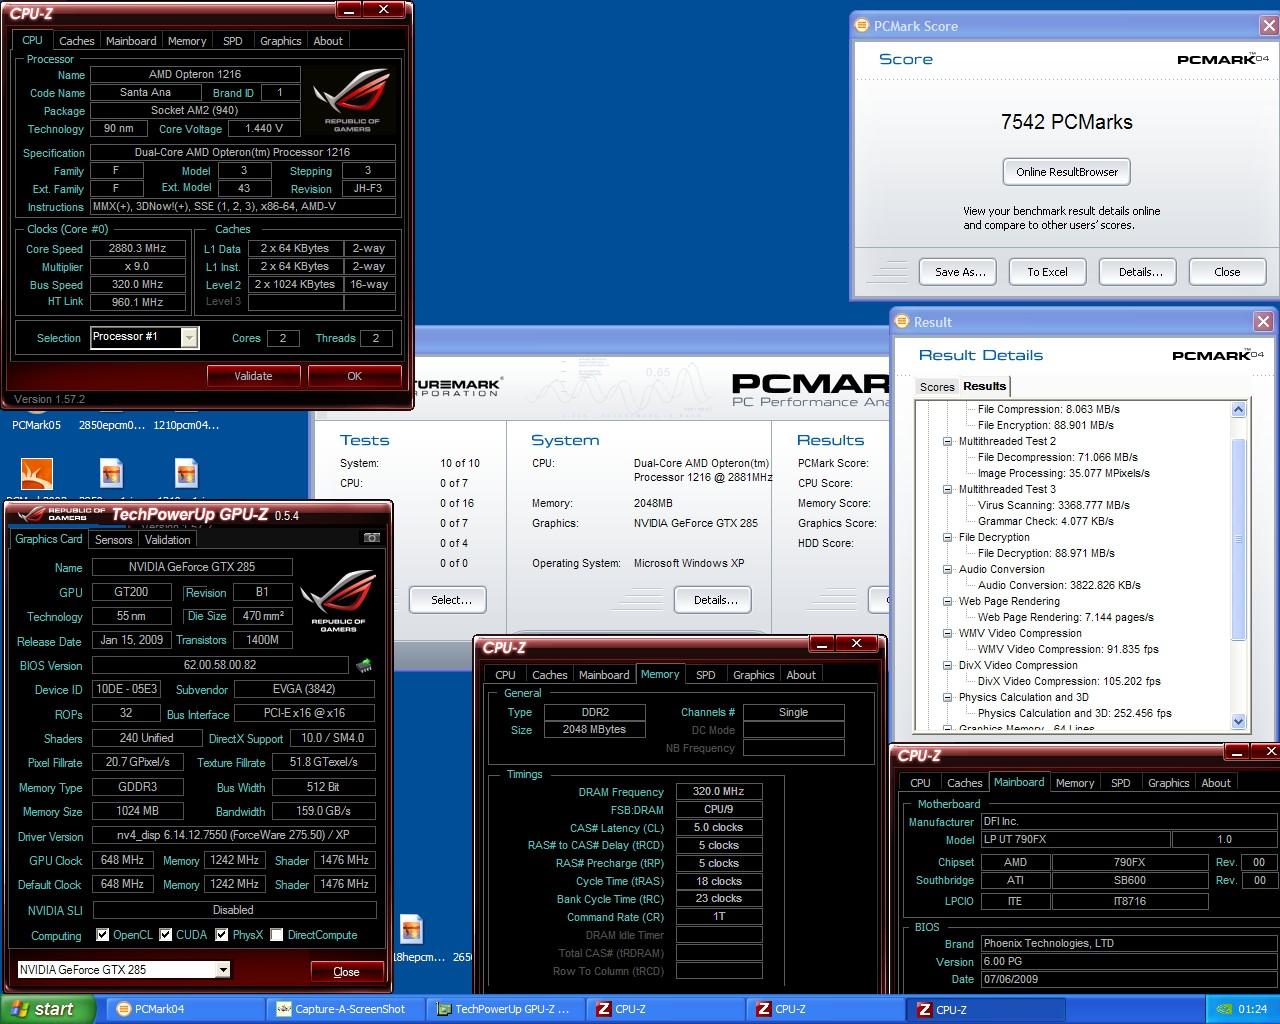This screenshot has width=1280, height=1024.
Task: Click the Specification field in CPU-Z
Action: click(x=242, y=153)
